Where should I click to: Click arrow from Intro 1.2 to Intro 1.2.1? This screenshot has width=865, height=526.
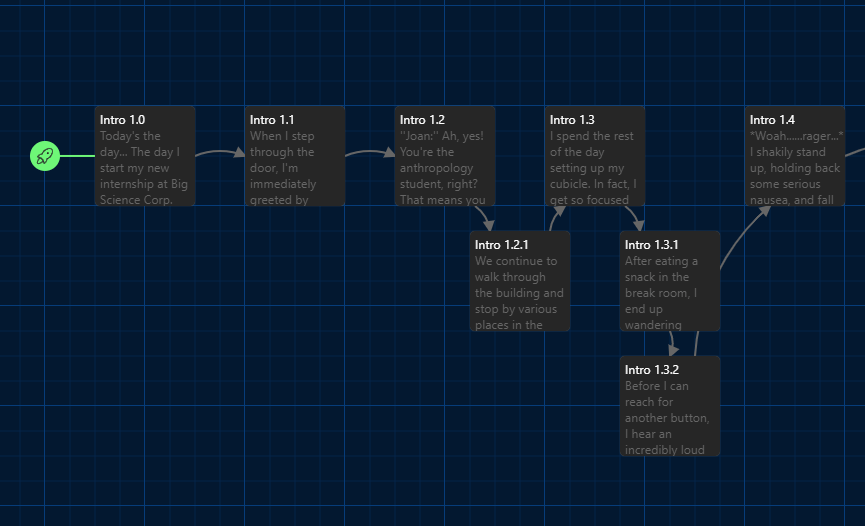coord(484,216)
